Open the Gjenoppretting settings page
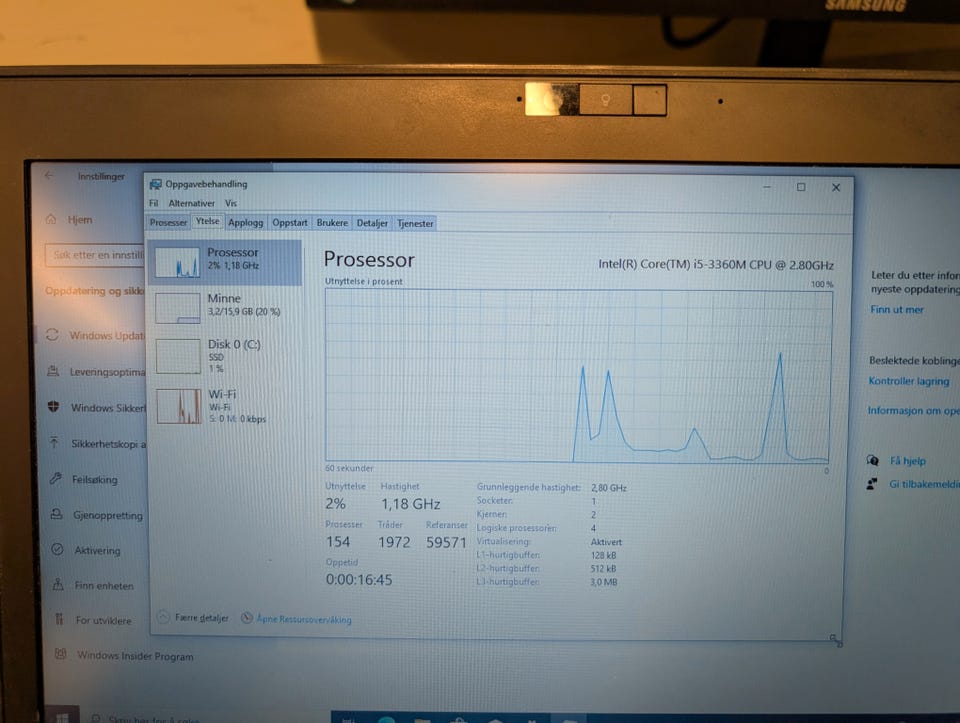This screenshot has width=960, height=723. pyautogui.click(x=108, y=515)
